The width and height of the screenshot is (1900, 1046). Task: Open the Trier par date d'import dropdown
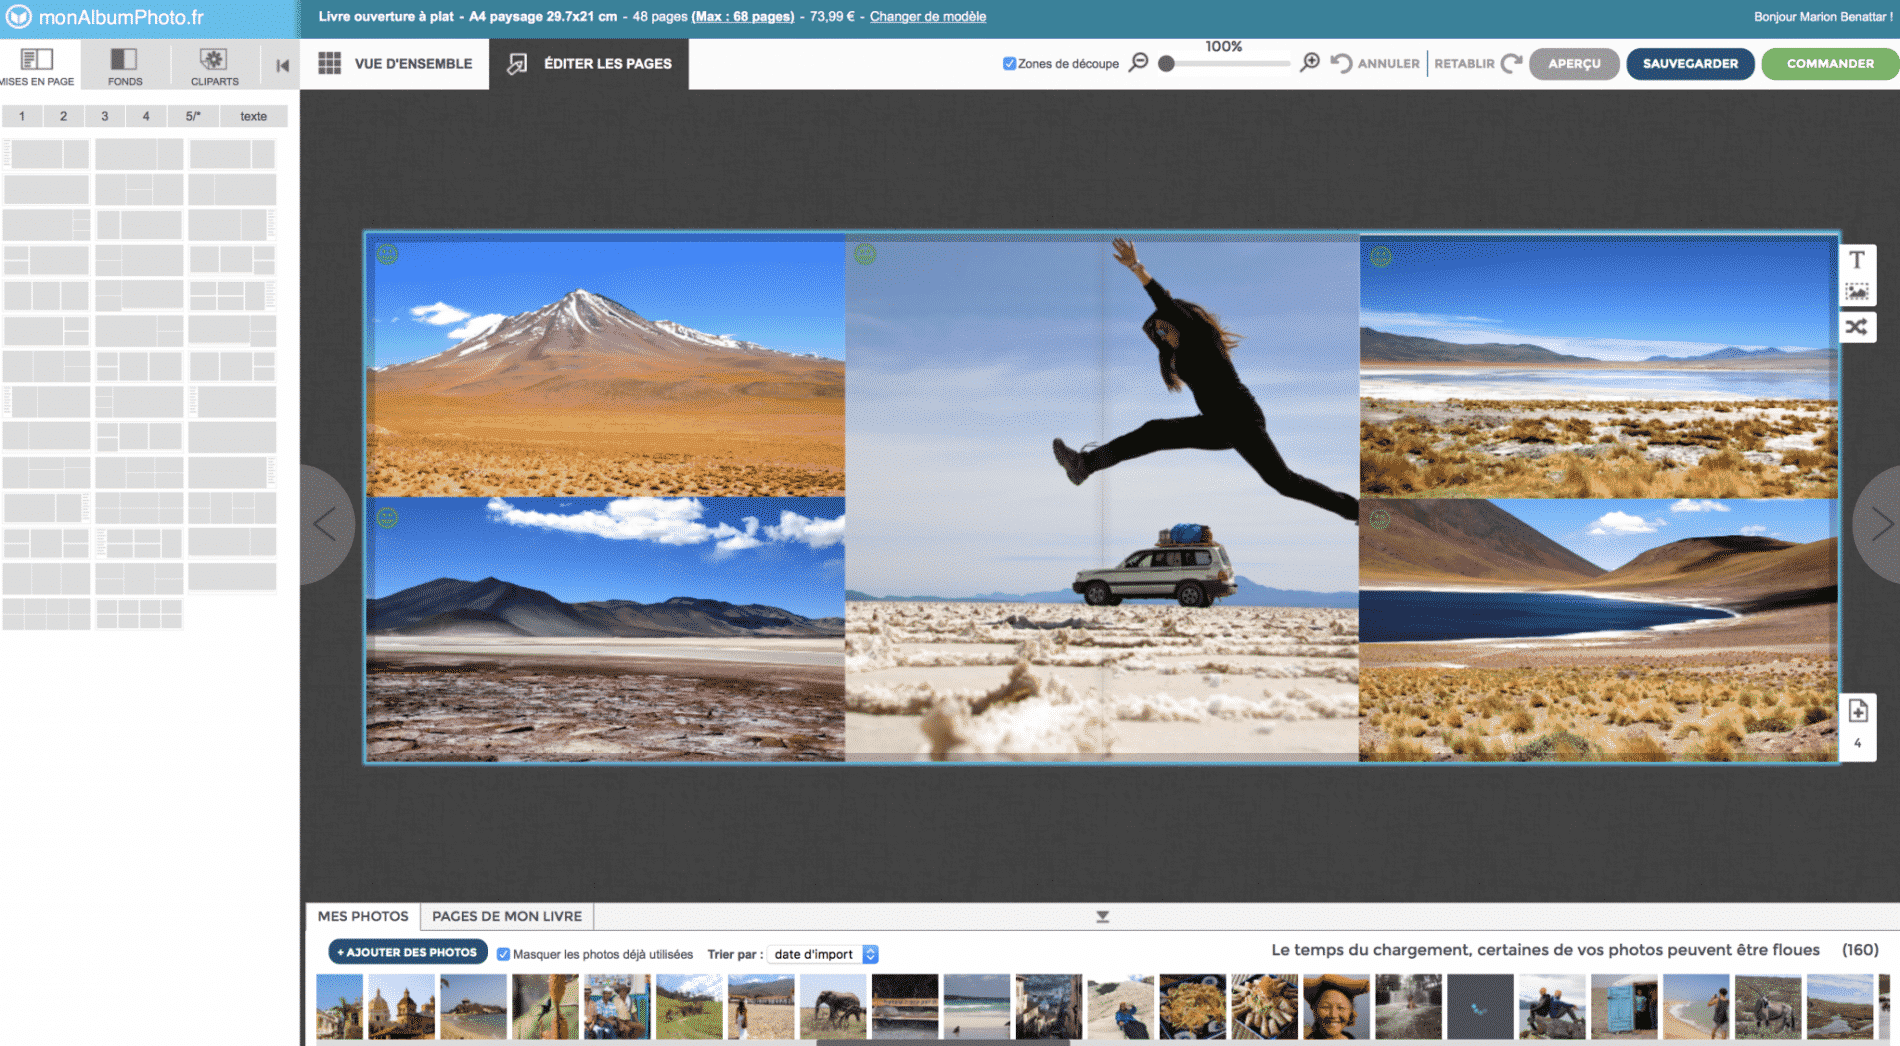click(825, 954)
